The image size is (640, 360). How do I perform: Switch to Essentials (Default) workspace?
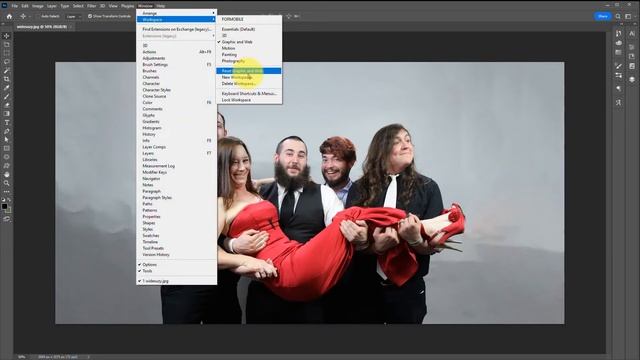coord(249,29)
